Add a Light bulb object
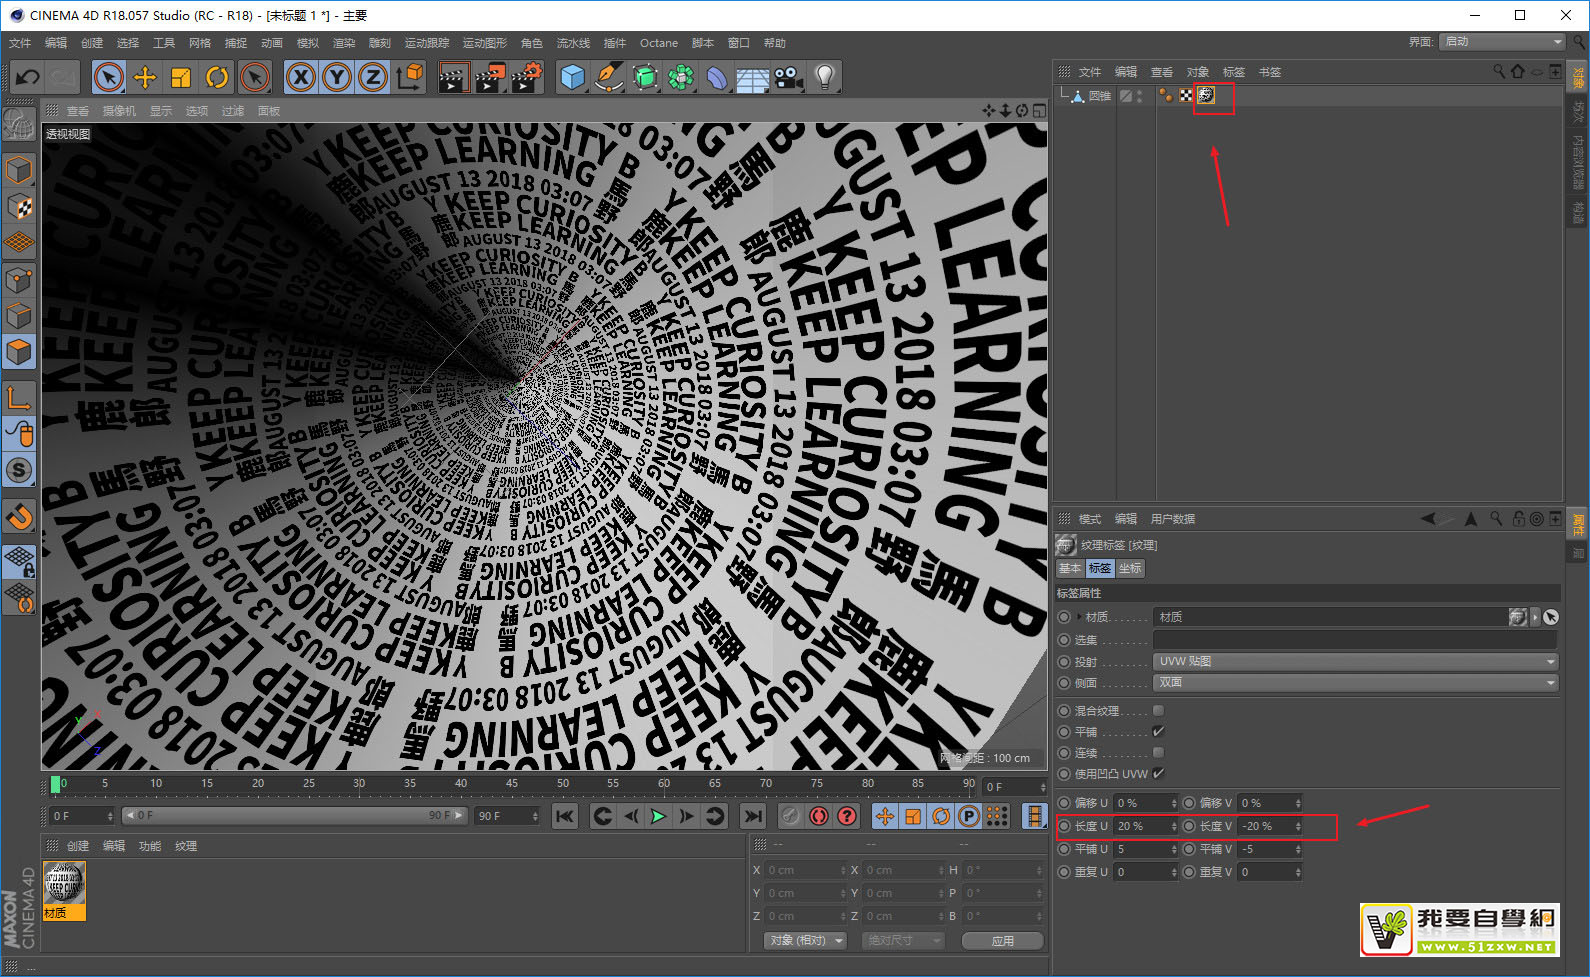 coord(825,77)
